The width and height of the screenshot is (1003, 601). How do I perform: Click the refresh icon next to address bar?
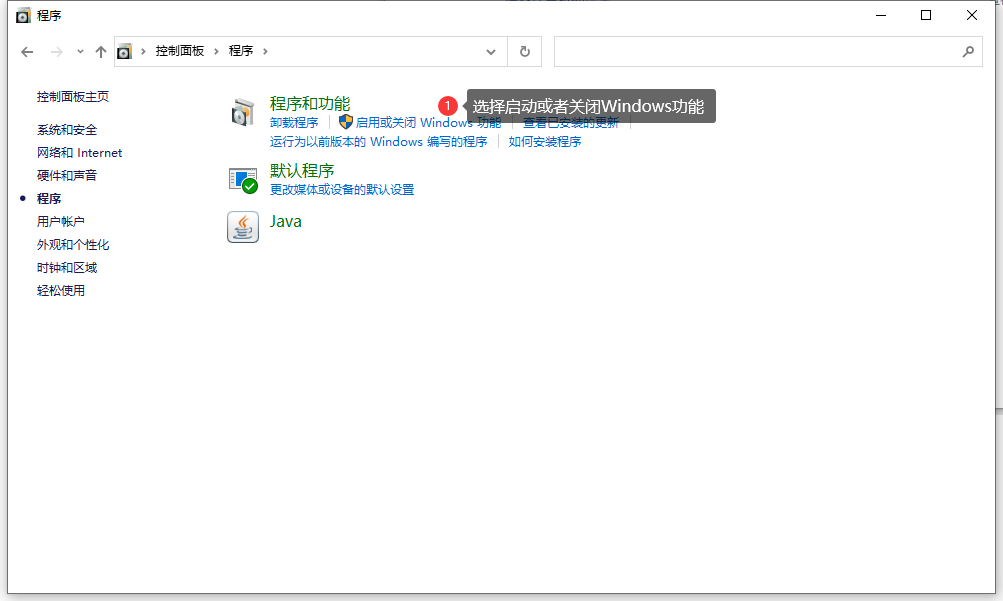pyautogui.click(x=524, y=51)
